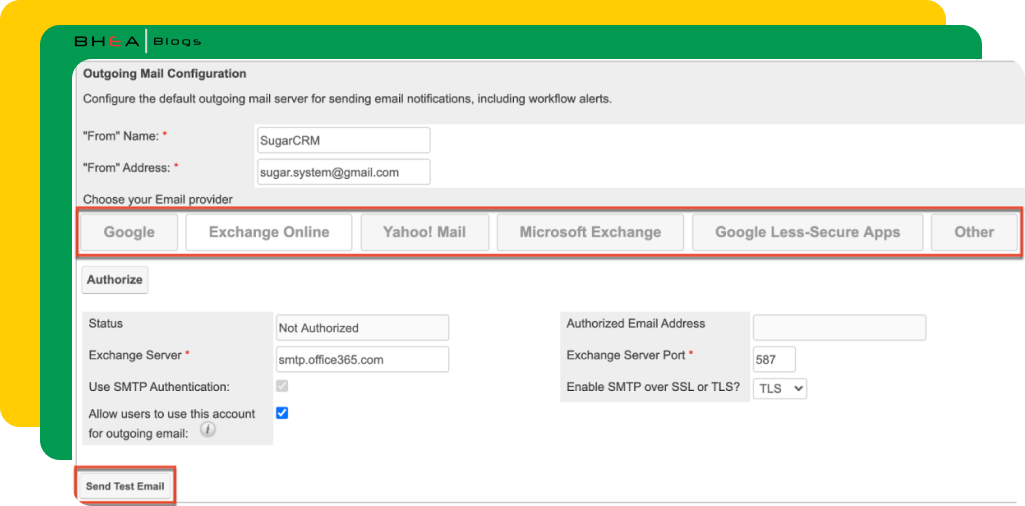Edit the "From" Address field
The image size is (1025, 506).
[x=344, y=172]
